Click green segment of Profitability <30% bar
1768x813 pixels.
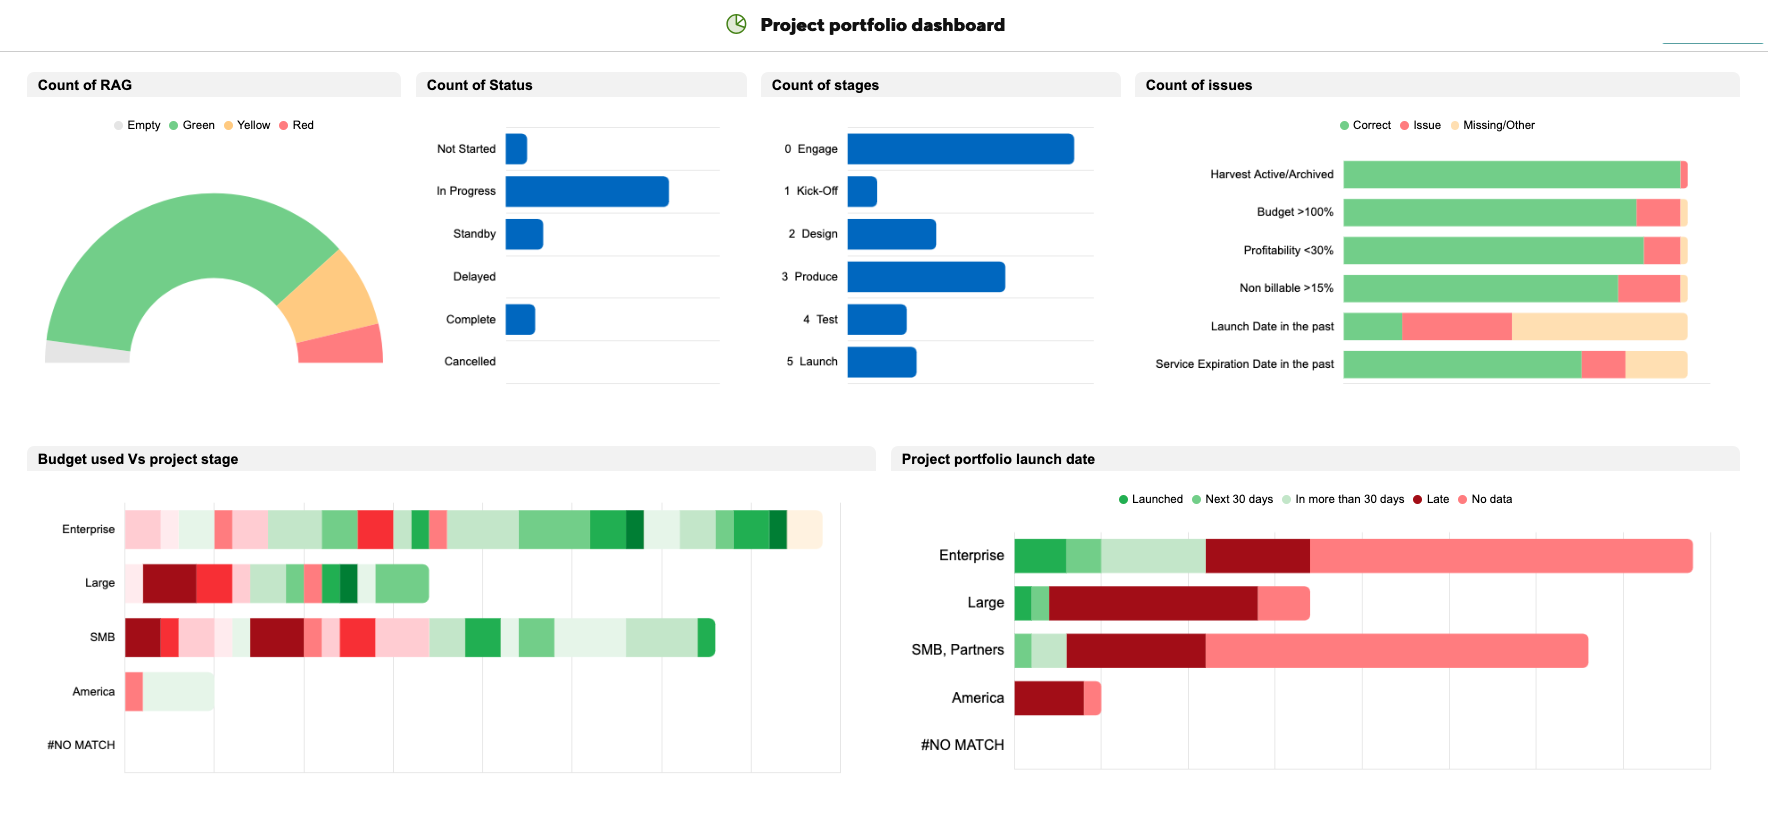pyautogui.click(x=1494, y=250)
